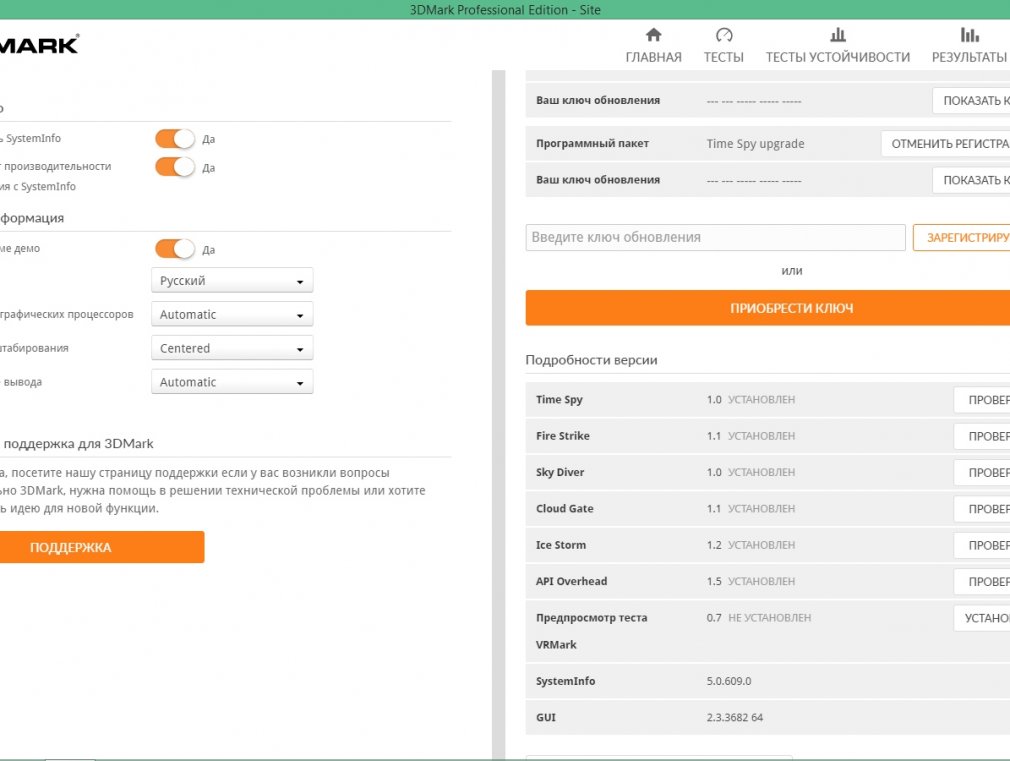Click show-key button directly below Time Spy upgrade row
This screenshot has width=1010, height=761.
tap(971, 180)
